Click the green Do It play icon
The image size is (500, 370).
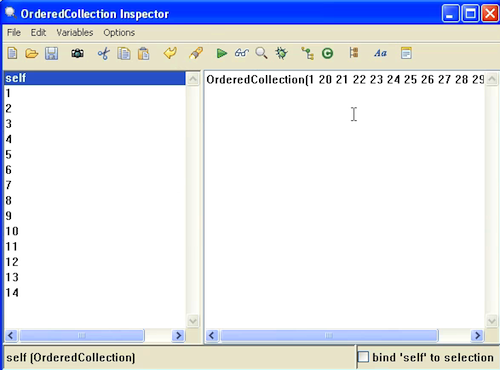coord(221,53)
